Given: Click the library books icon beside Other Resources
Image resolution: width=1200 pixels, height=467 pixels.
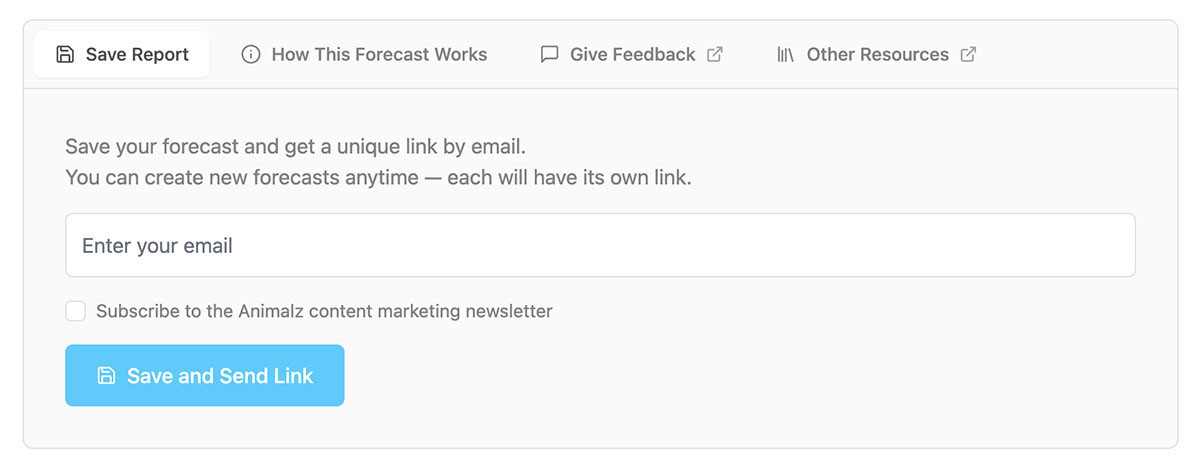Looking at the screenshot, I should 786,54.
